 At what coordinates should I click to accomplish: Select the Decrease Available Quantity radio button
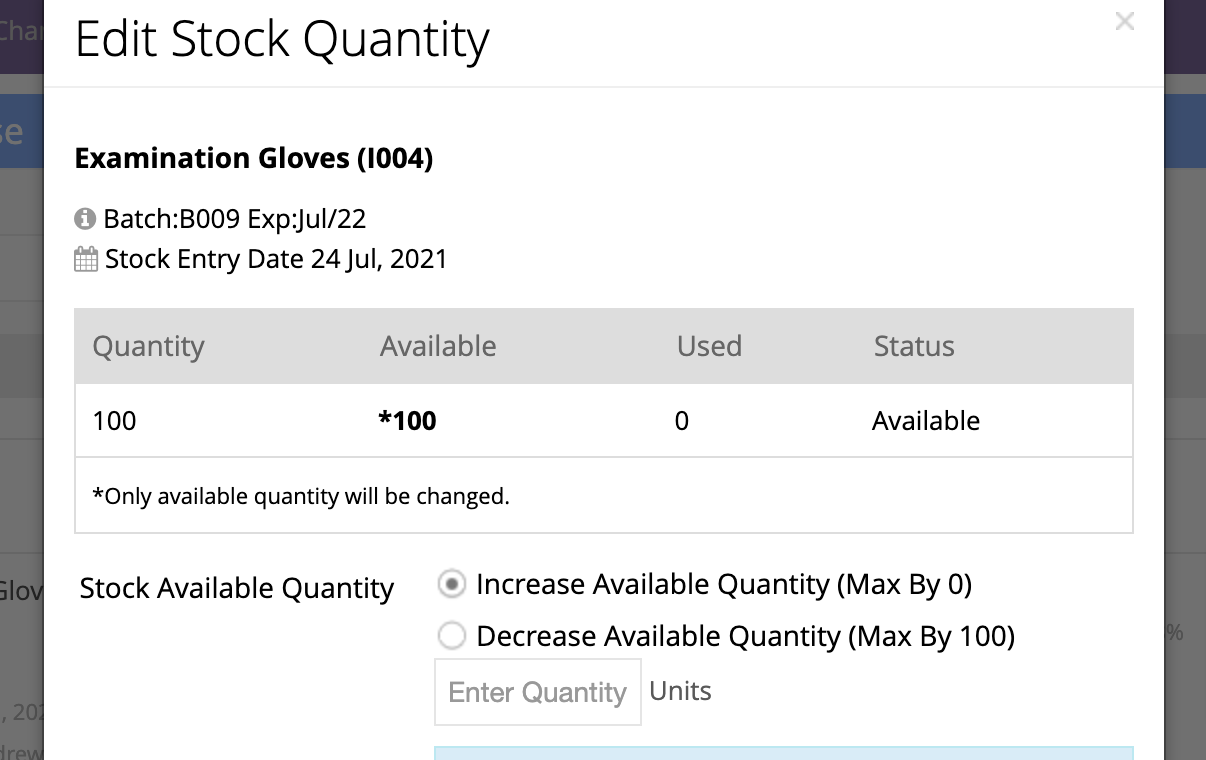(452, 636)
